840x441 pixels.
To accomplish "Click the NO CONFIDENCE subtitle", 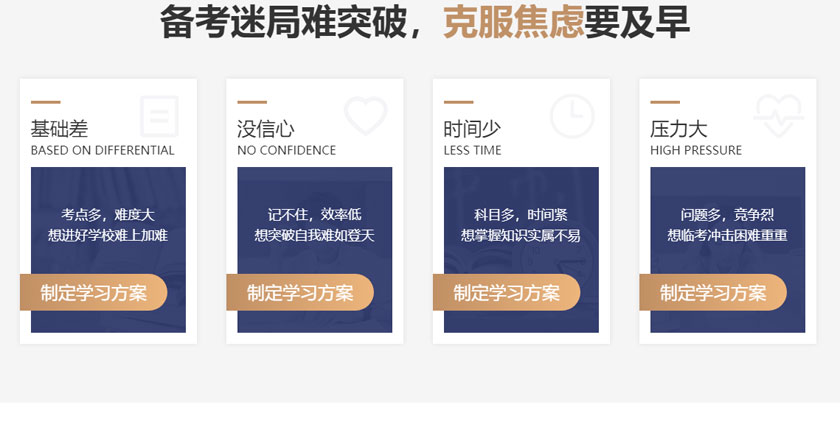I will [287, 151].
